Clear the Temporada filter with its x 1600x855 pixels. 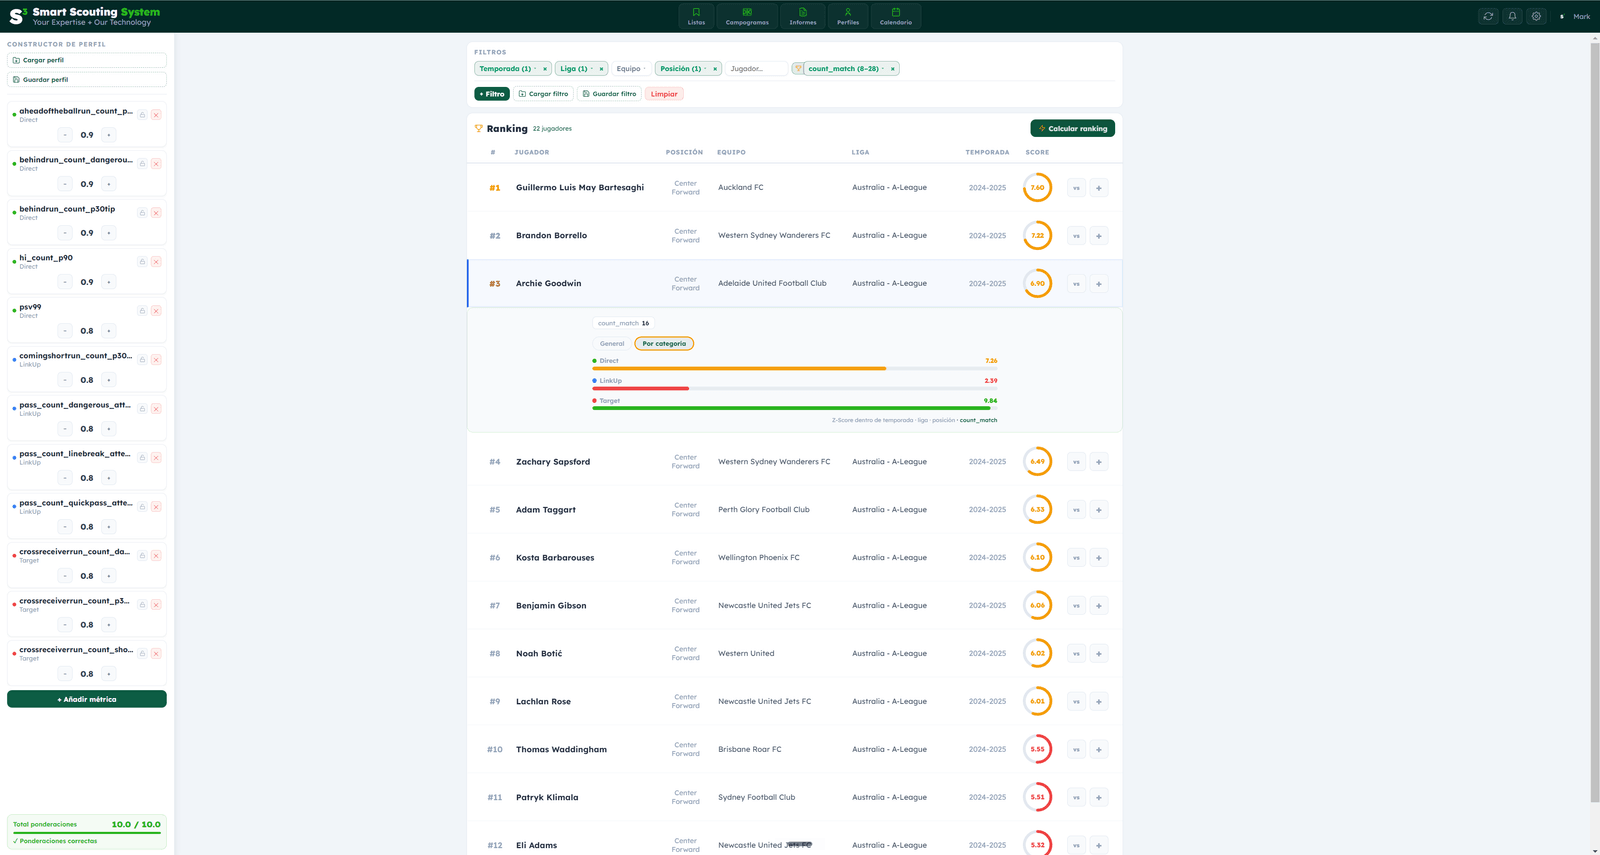[545, 69]
